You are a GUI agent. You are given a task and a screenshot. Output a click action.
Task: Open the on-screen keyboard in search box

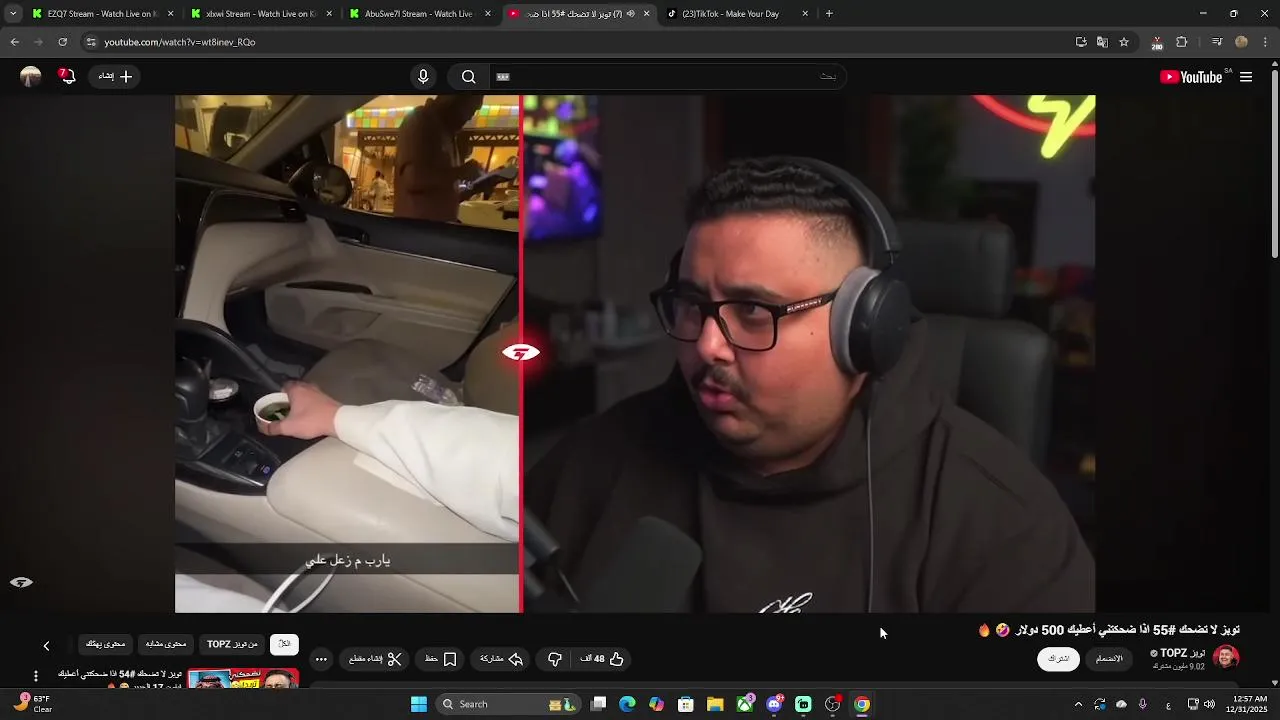[x=503, y=77]
